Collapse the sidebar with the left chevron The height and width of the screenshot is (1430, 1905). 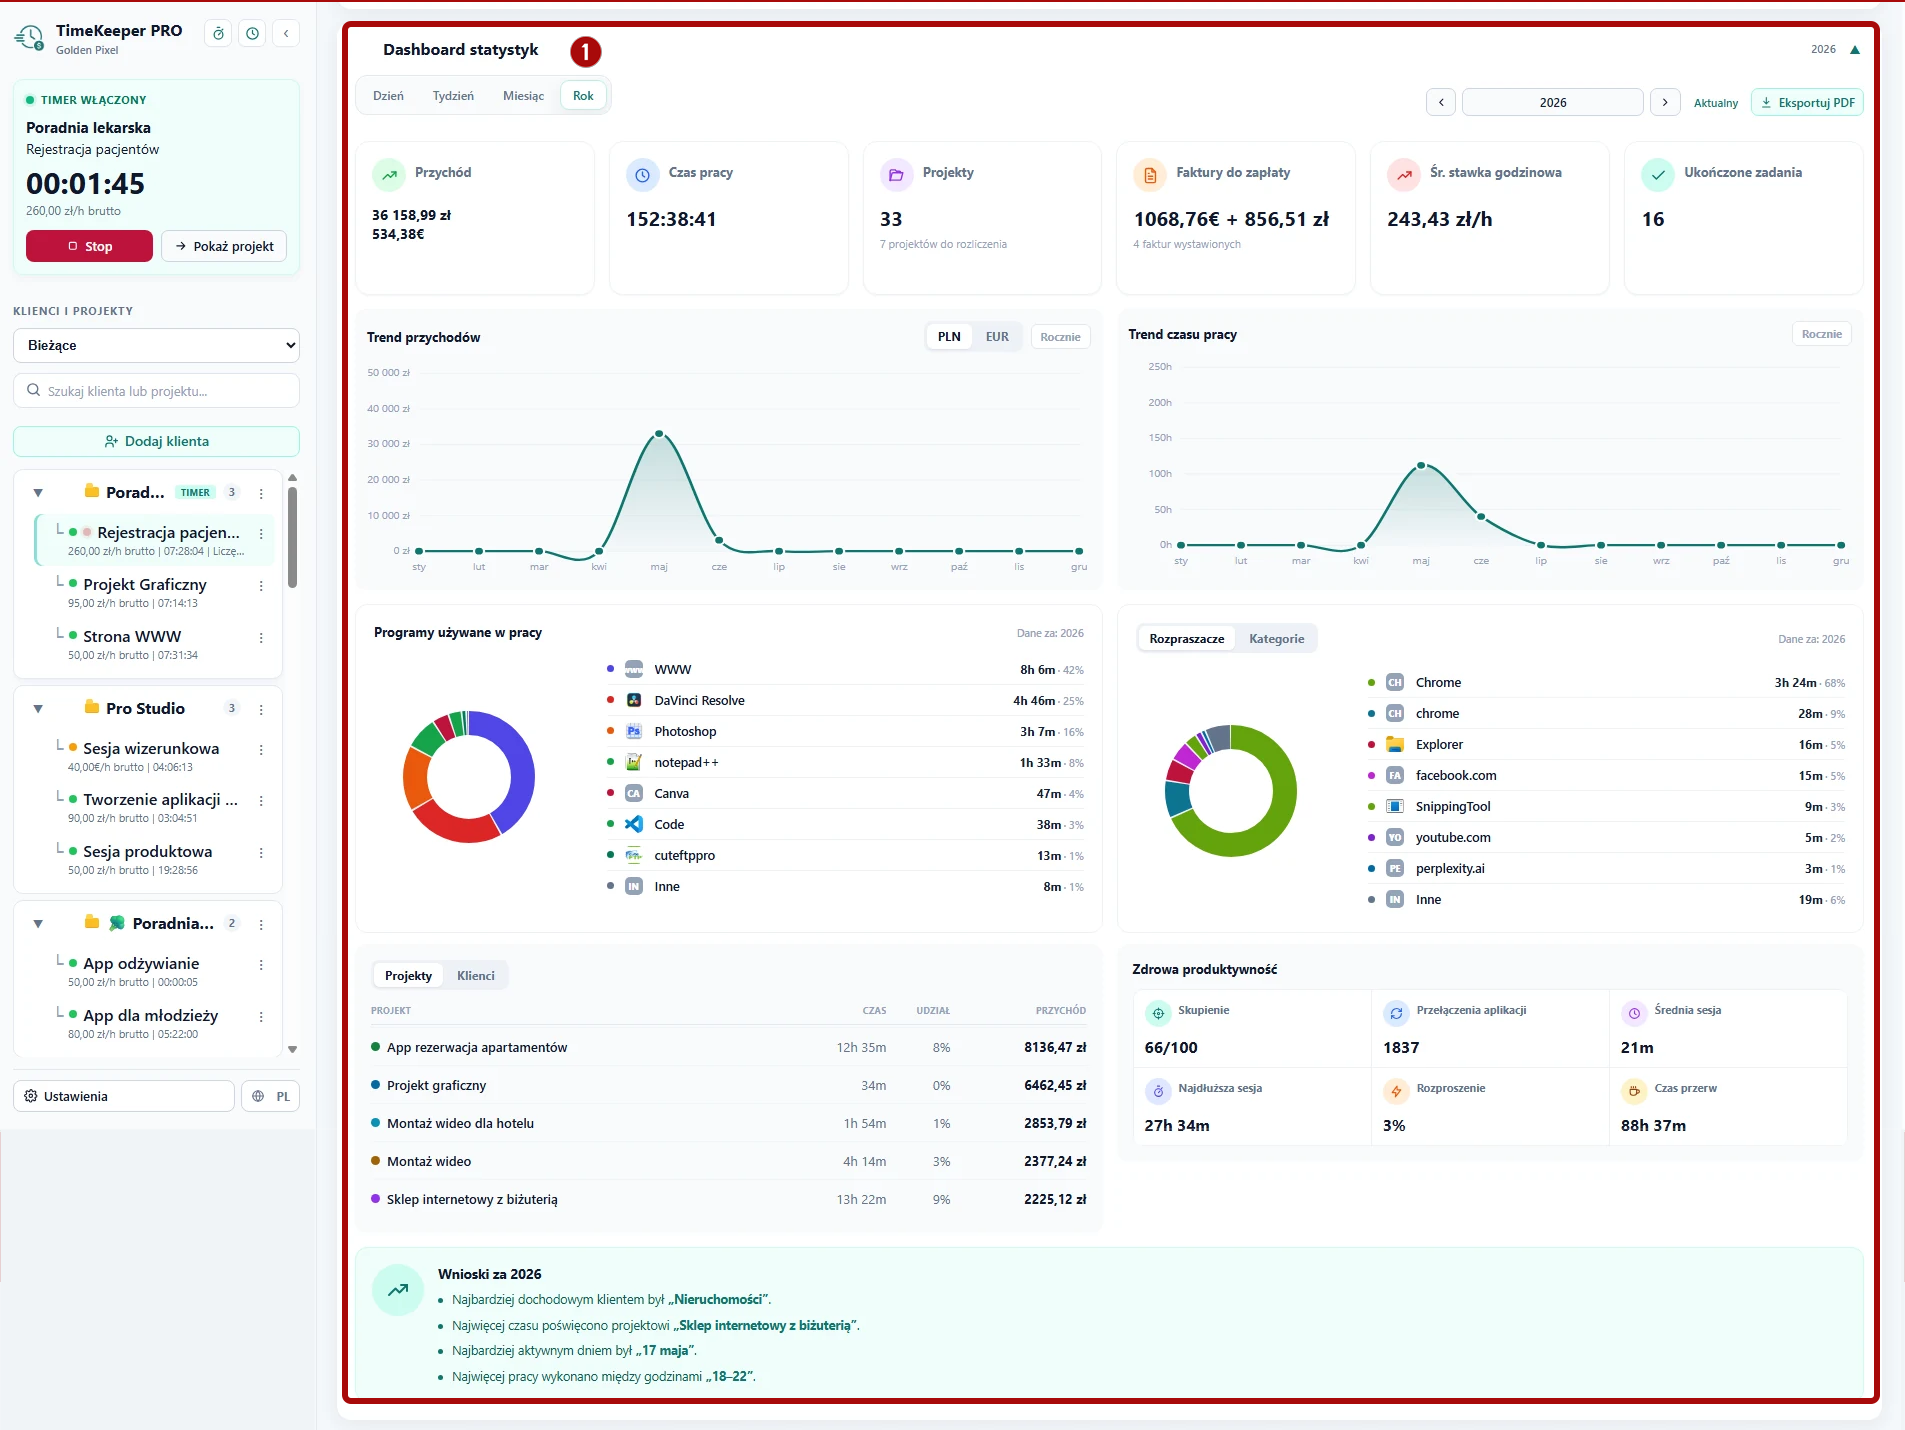pos(286,33)
